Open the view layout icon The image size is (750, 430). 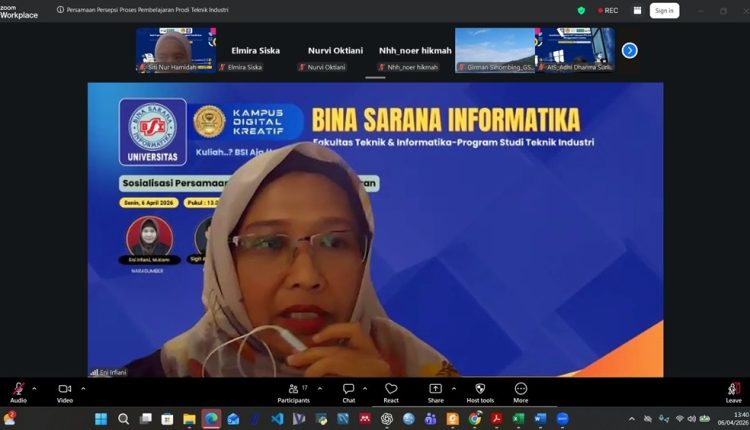[x=637, y=11]
